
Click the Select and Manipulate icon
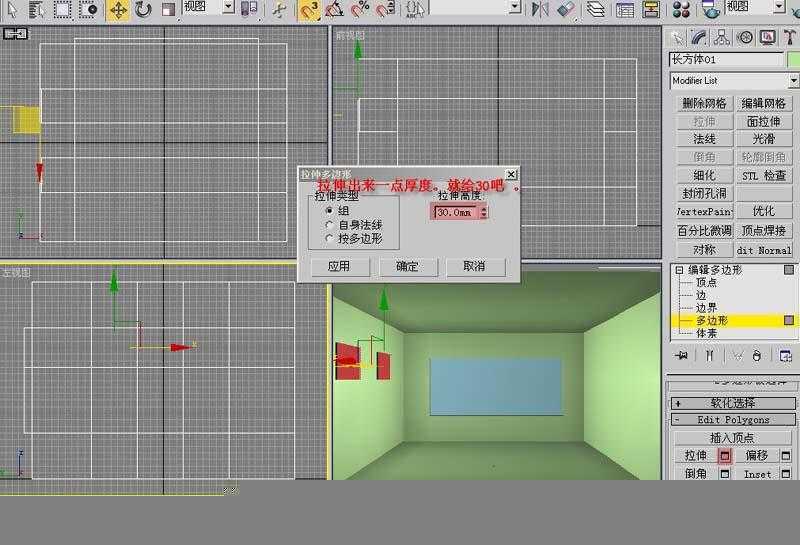[x=279, y=9]
